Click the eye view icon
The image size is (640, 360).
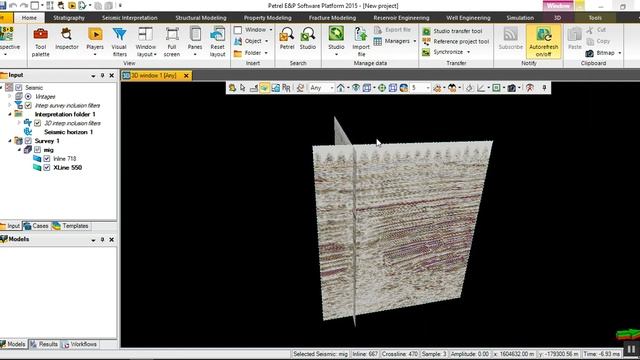[356, 88]
